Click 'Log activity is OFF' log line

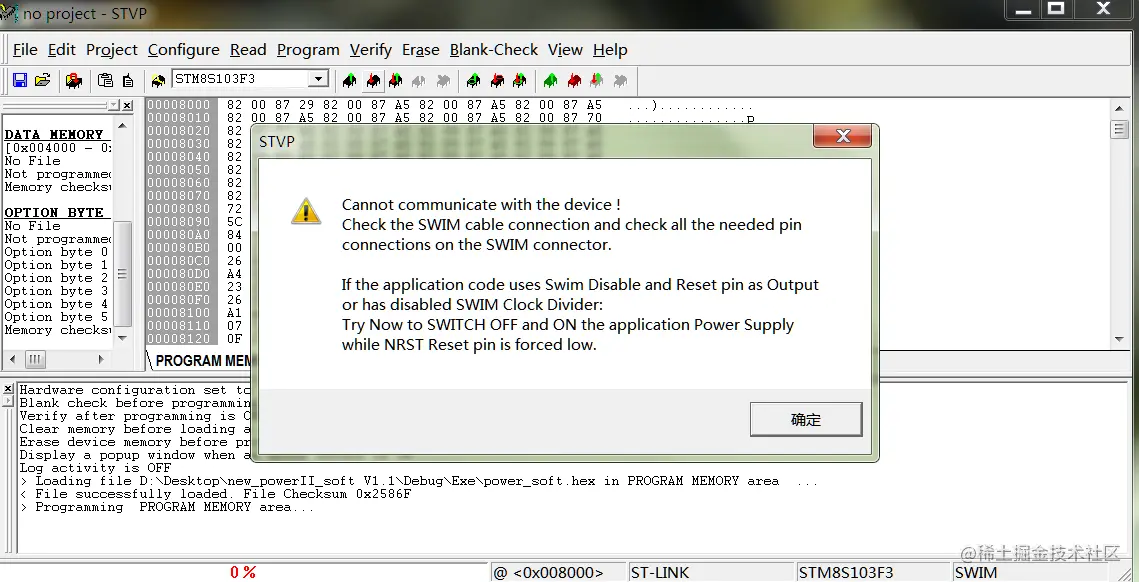tap(95, 468)
